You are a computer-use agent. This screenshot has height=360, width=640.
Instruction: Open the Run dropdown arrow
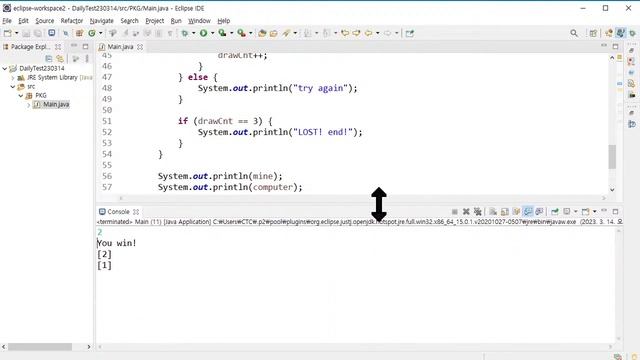[212, 33]
